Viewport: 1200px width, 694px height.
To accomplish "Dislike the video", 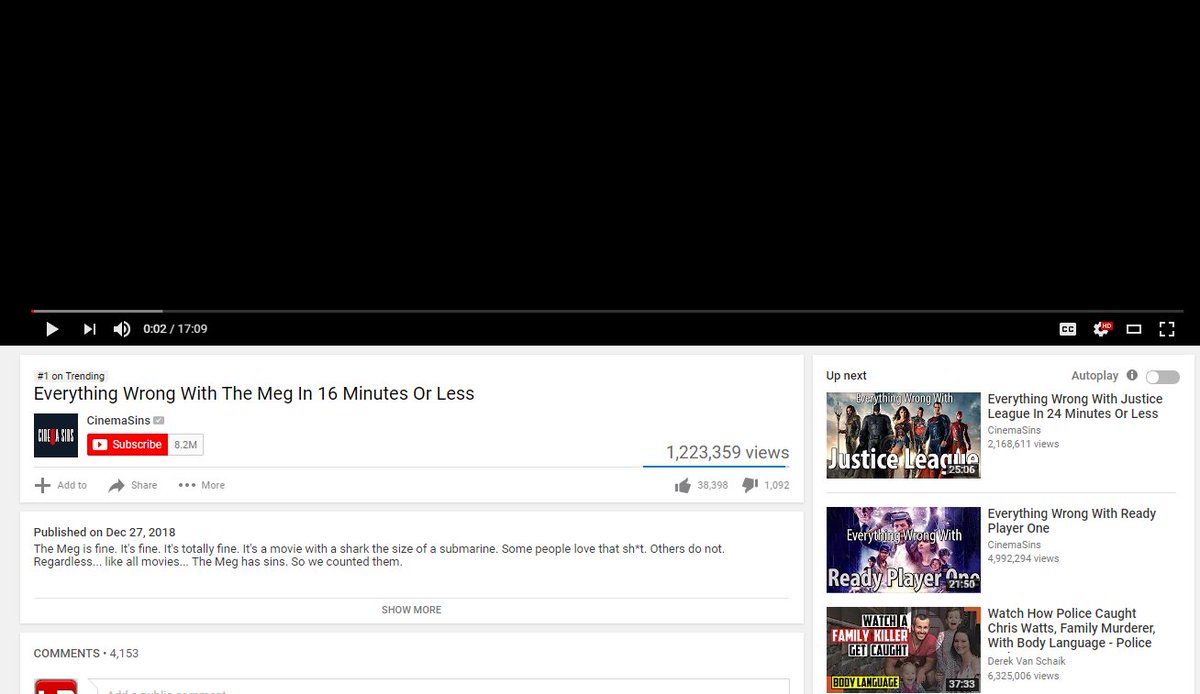I will [x=750, y=485].
